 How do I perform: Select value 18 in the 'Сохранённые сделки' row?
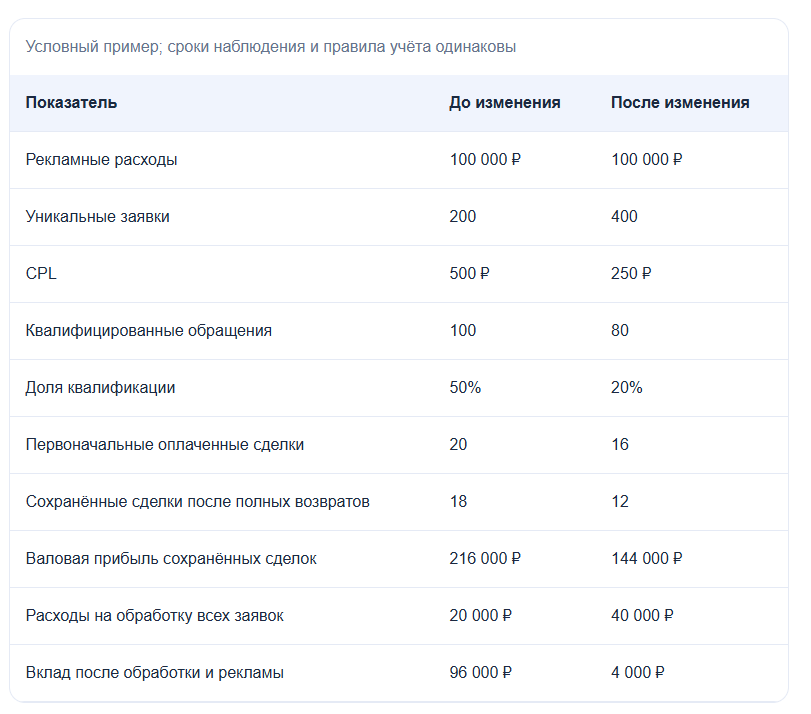point(458,501)
